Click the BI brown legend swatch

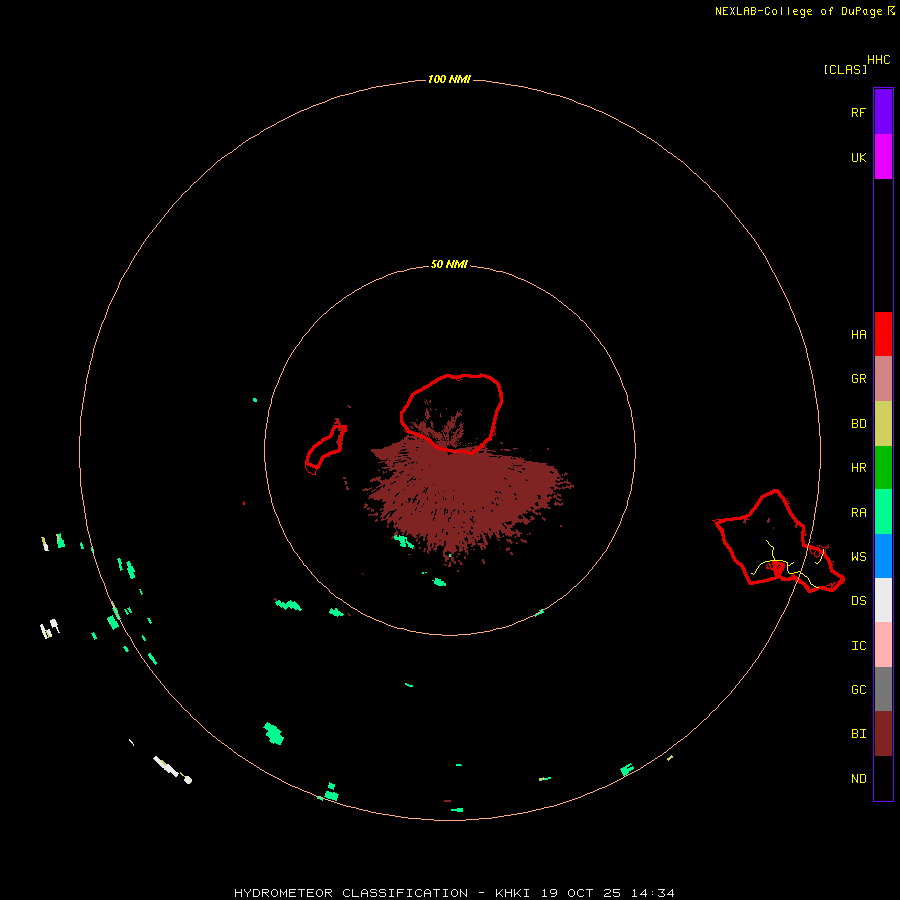click(x=883, y=734)
